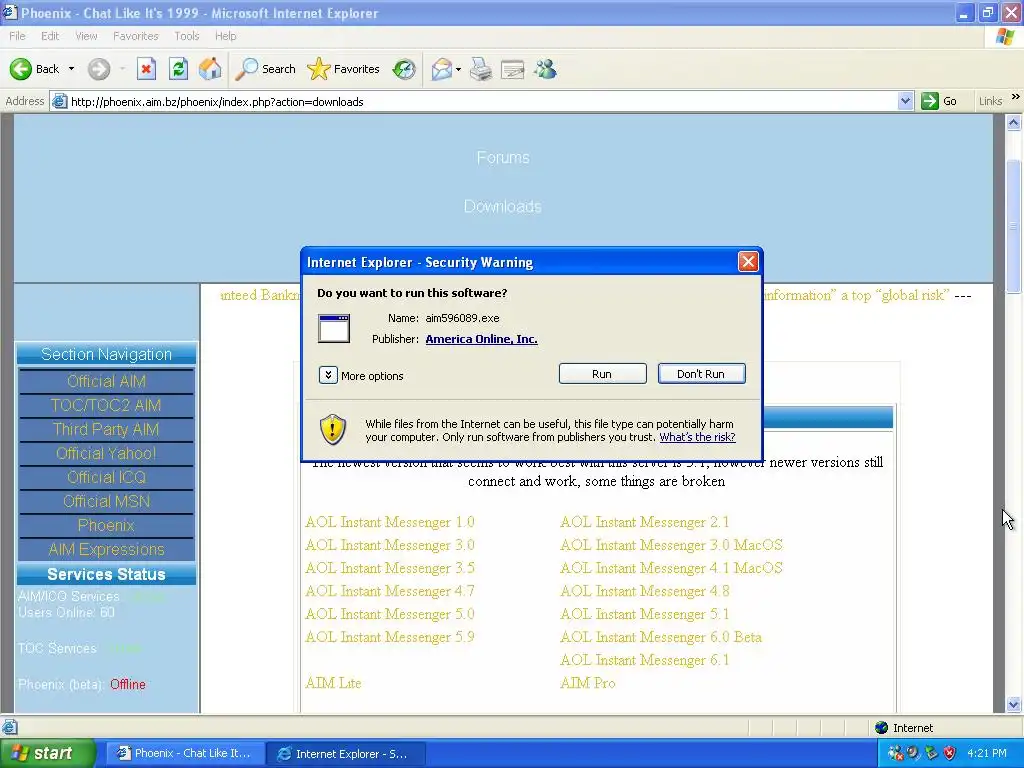Refresh the page with the green arrows icon
Screen dimensions: 1024x768
click(178, 69)
